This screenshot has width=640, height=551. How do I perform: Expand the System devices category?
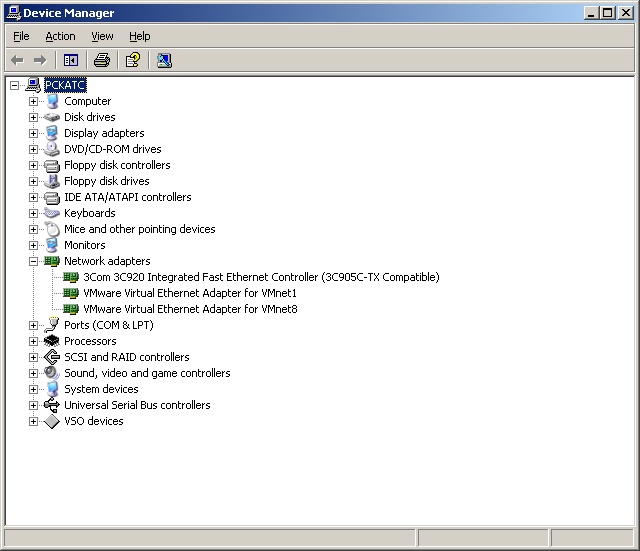point(33,389)
